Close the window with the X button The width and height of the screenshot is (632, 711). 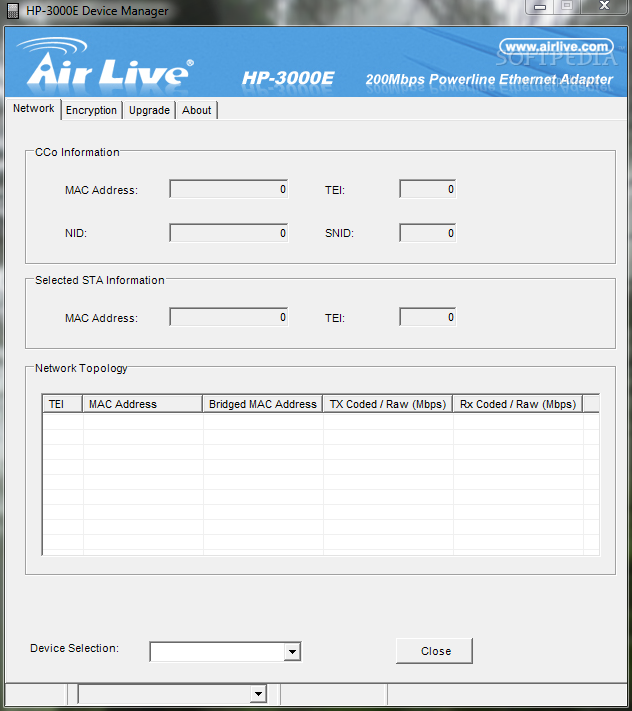[x=604, y=6]
